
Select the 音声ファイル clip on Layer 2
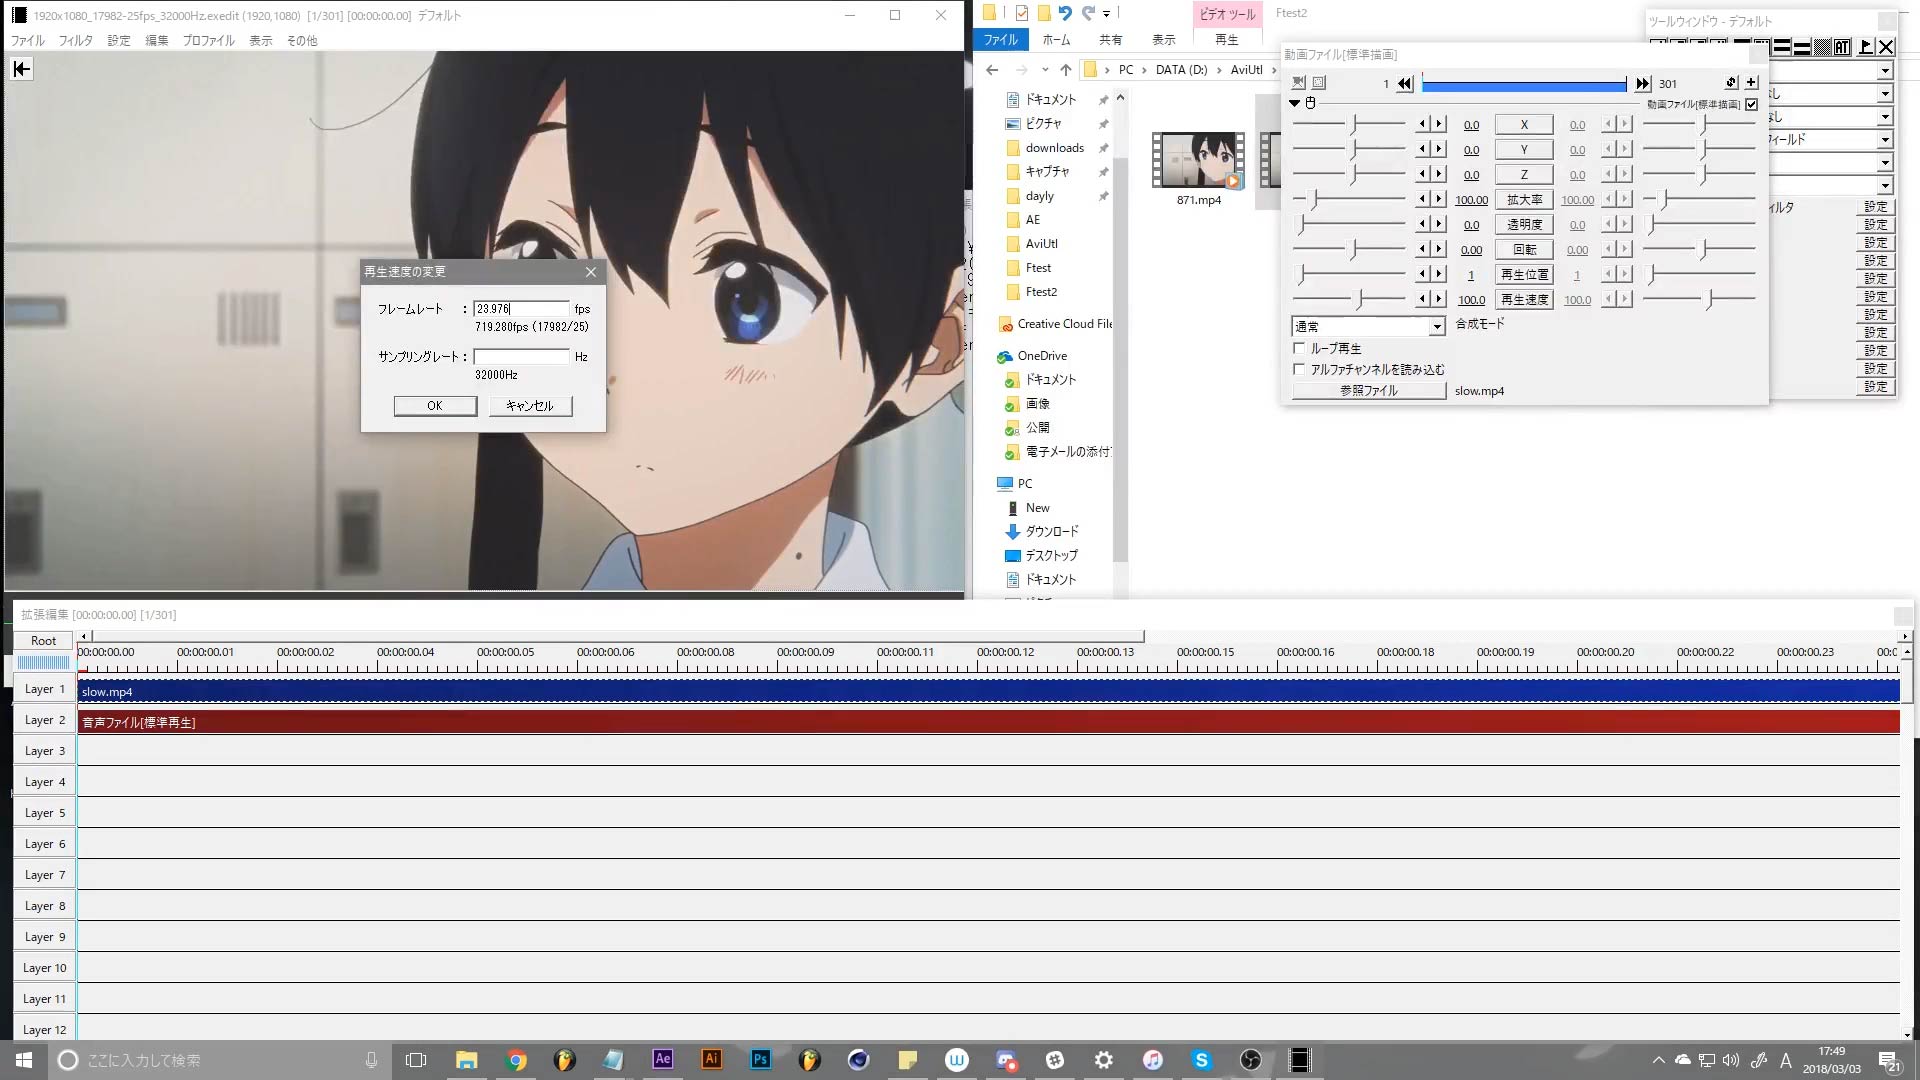coord(988,721)
